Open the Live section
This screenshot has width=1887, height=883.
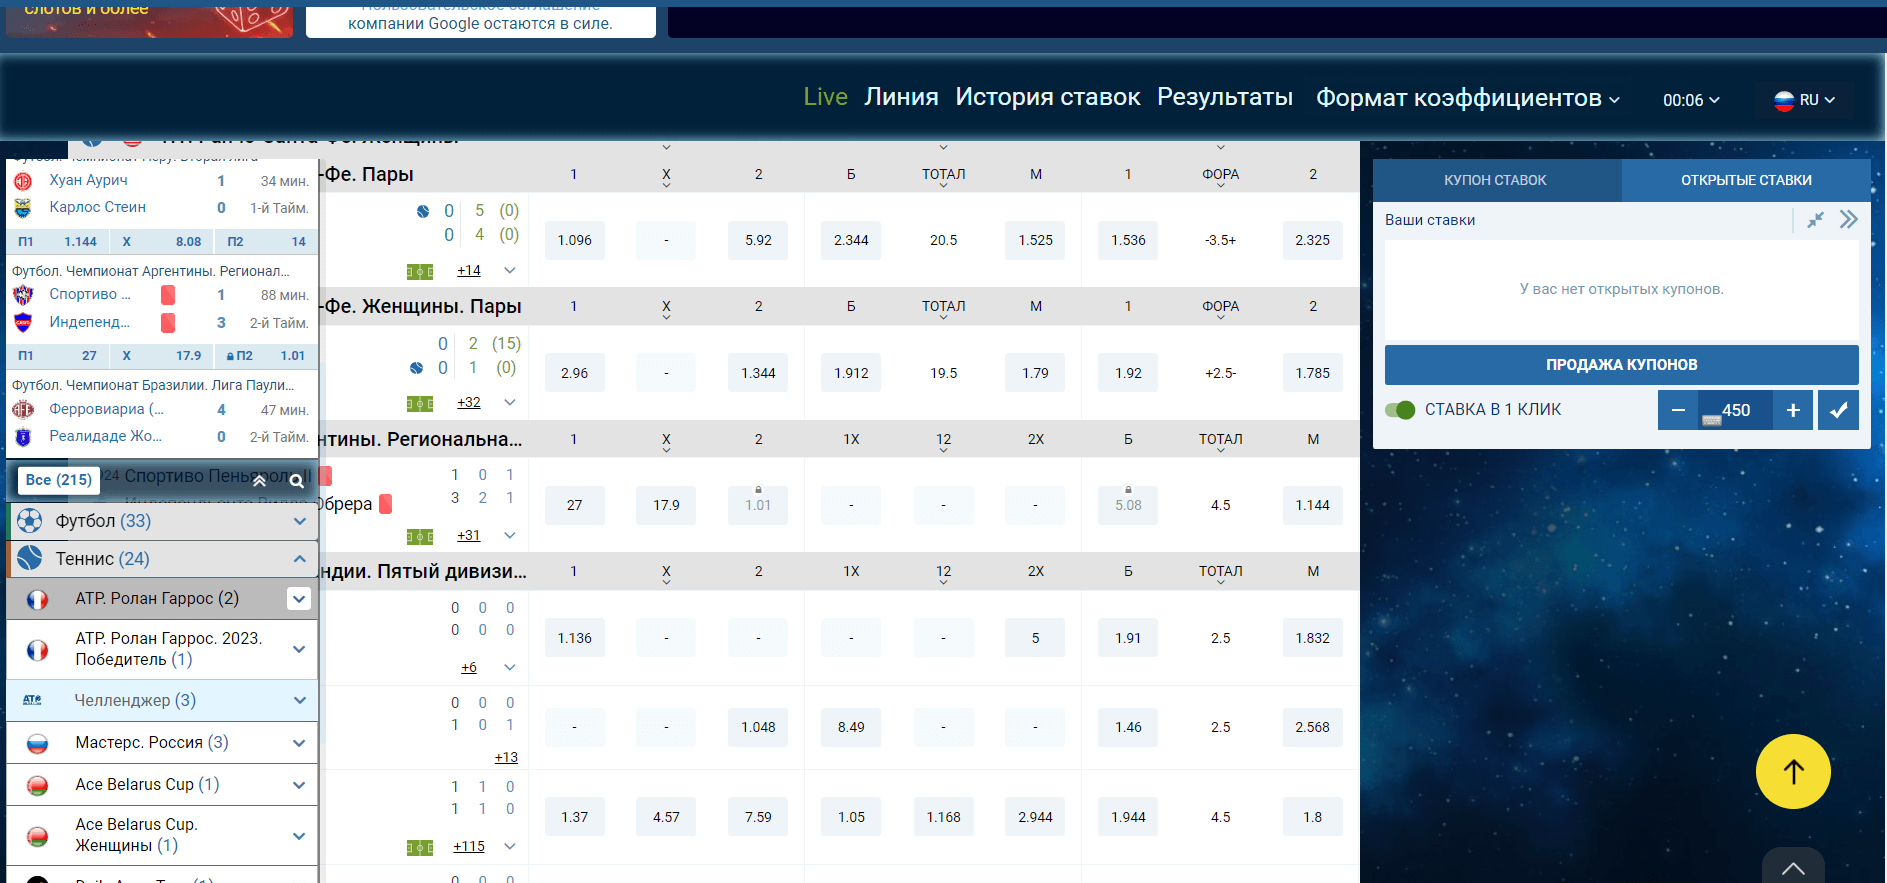[825, 97]
